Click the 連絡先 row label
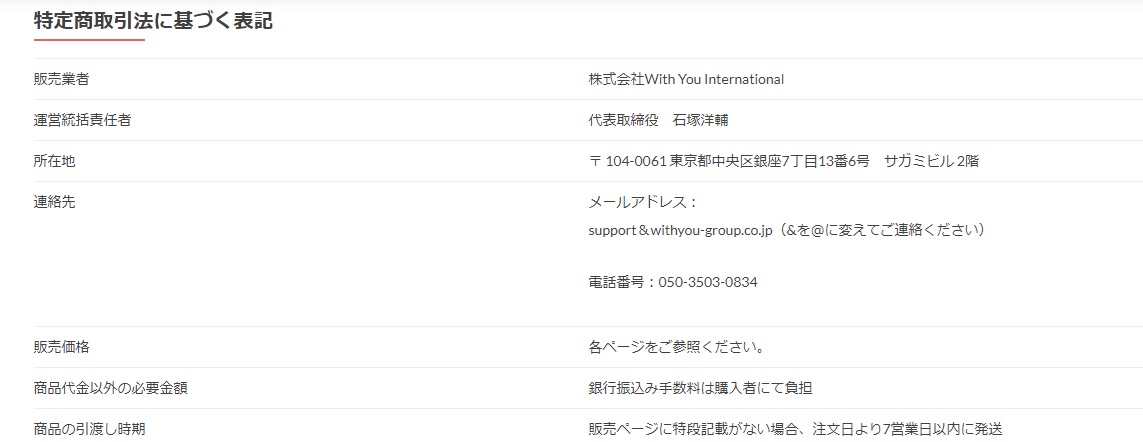 tap(54, 202)
